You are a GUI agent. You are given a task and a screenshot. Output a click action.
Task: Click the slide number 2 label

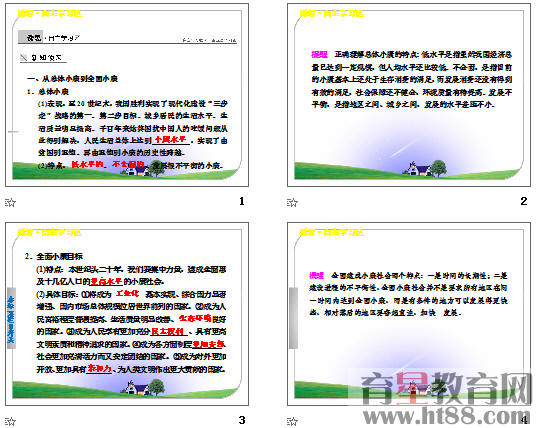pos(524,201)
